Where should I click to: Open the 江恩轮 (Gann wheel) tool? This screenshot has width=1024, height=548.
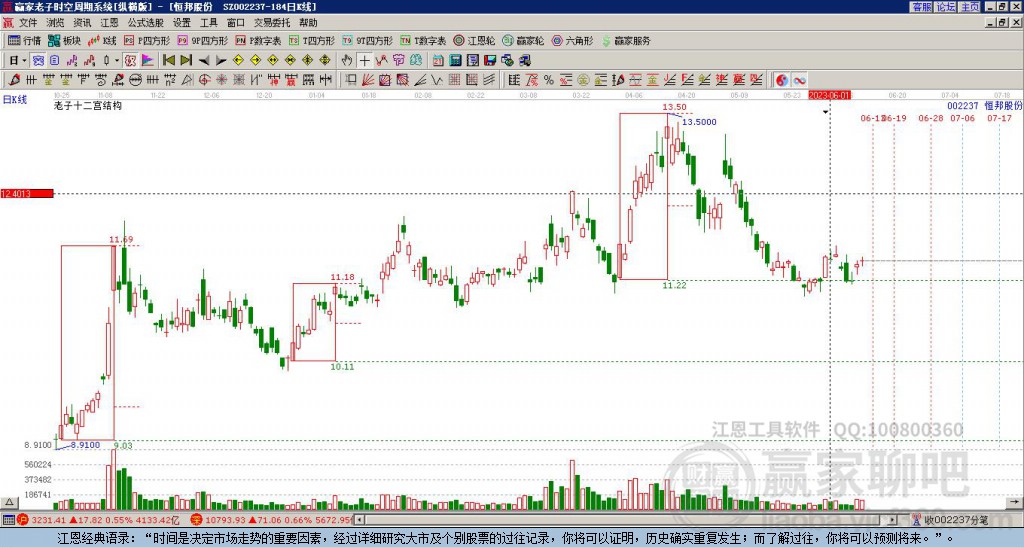point(475,40)
